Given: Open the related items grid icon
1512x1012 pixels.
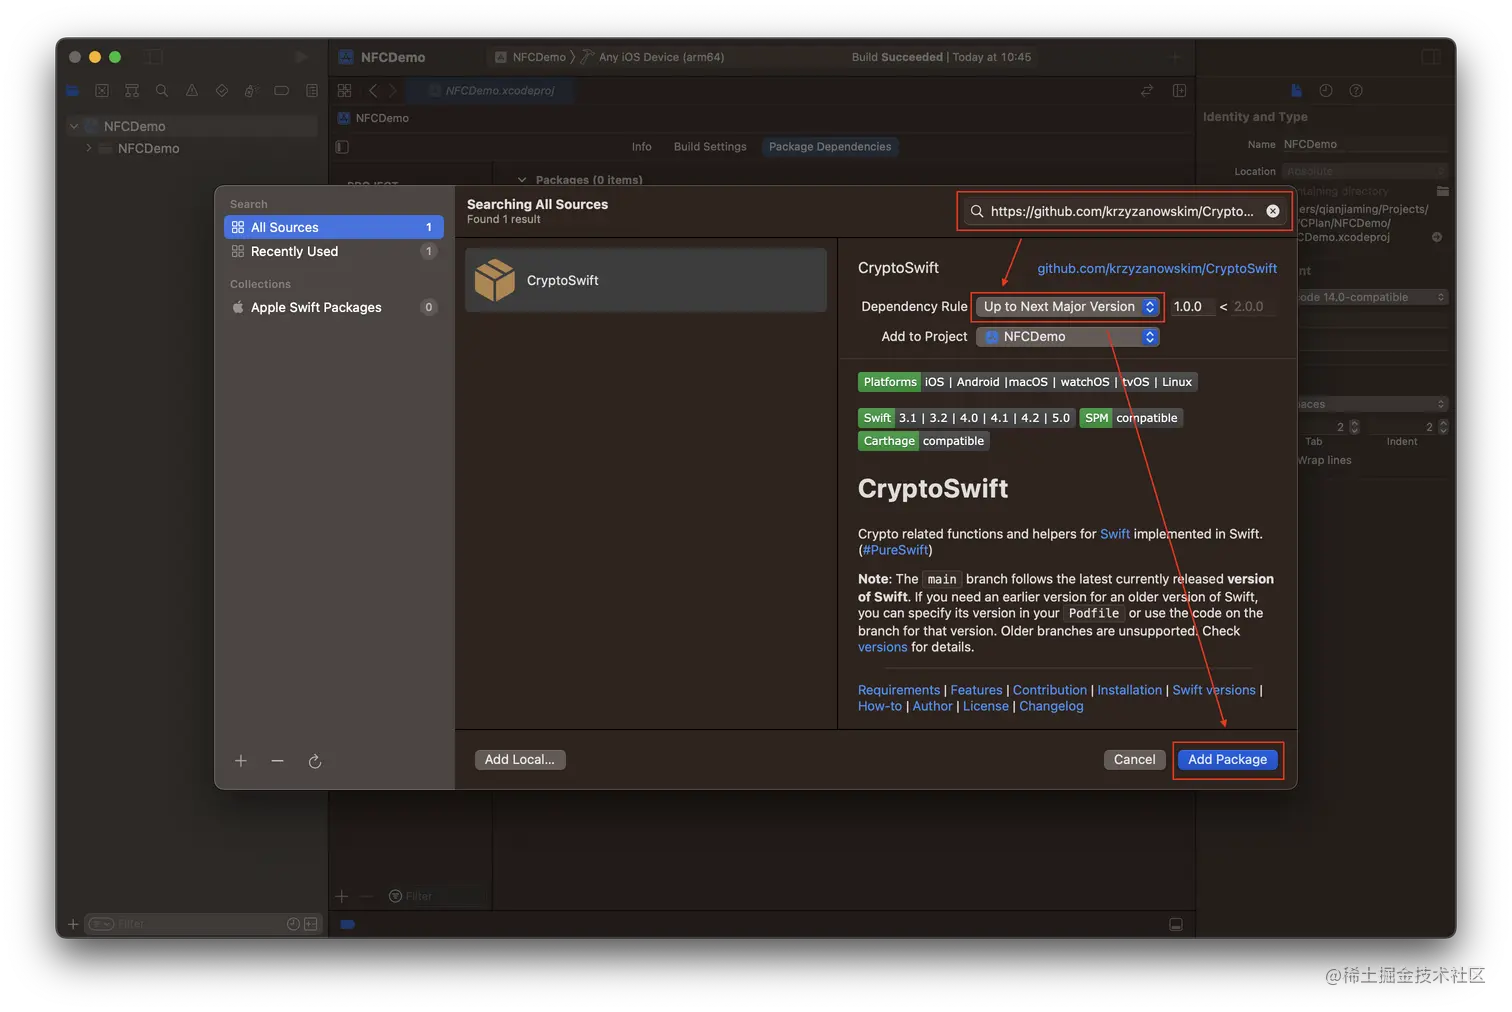Looking at the screenshot, I should click(344, 91).
